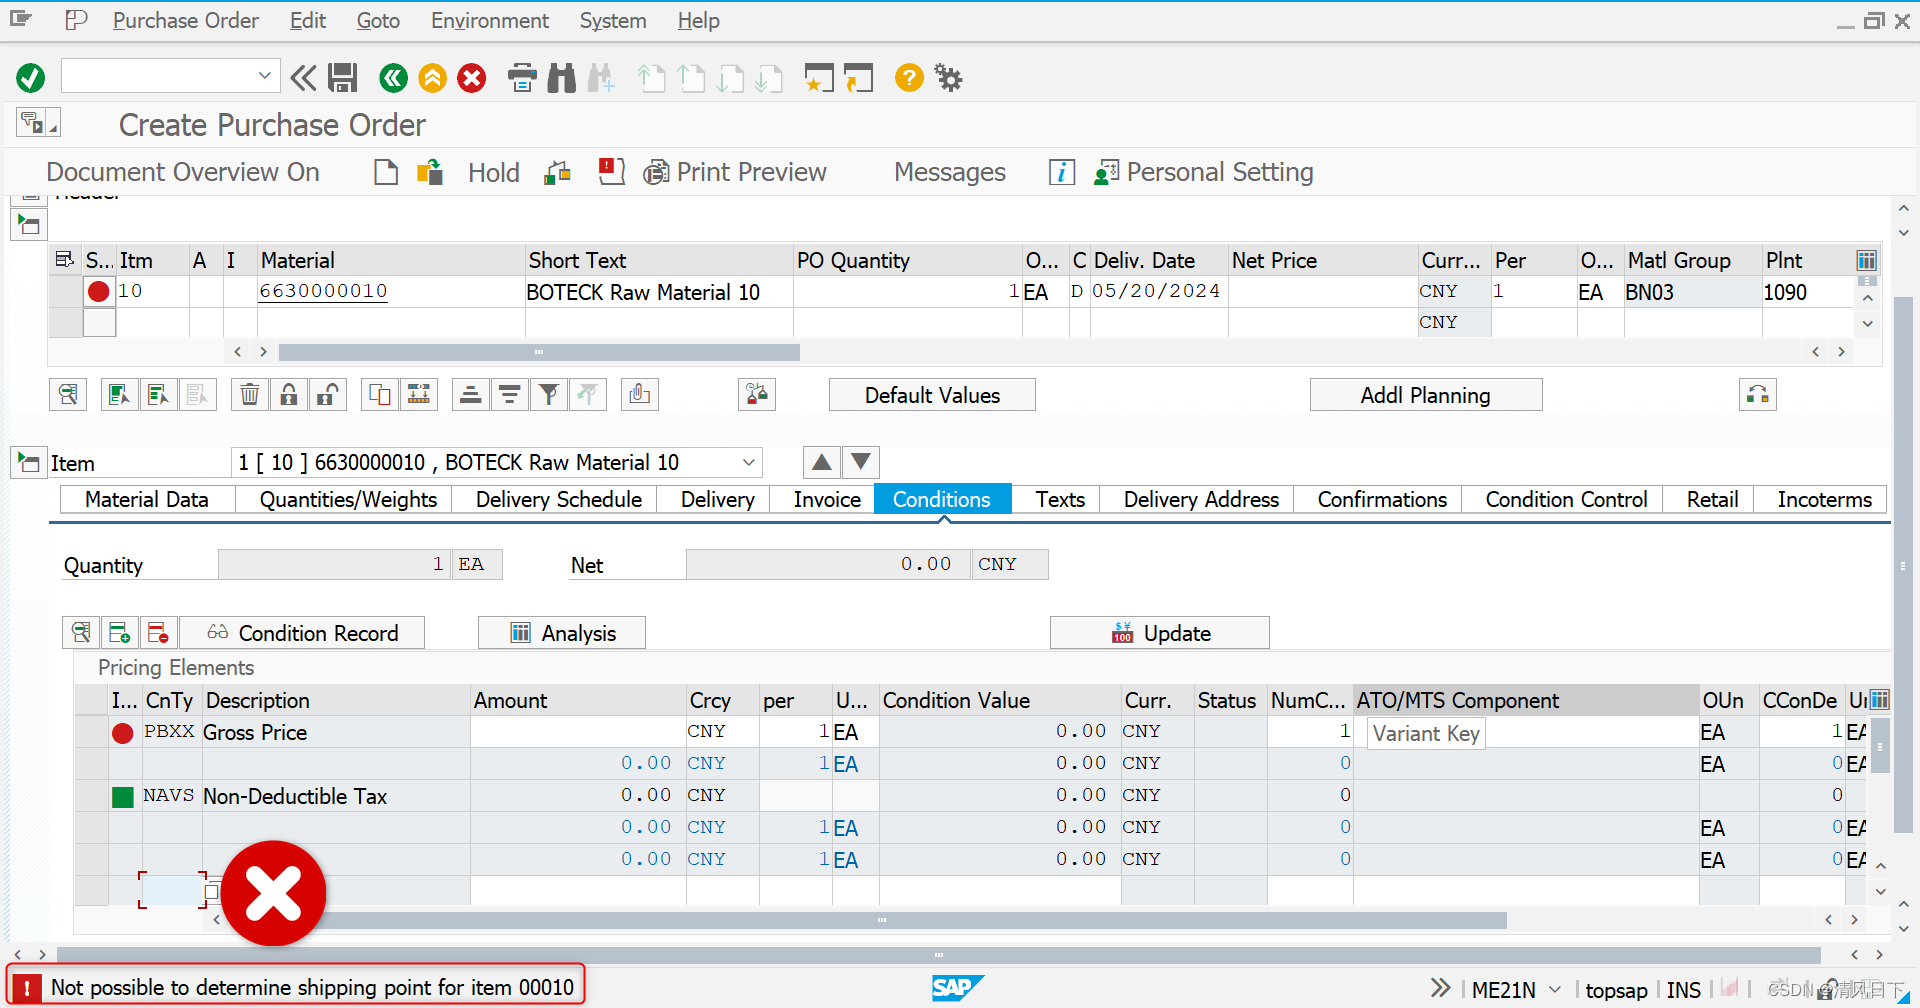Select the empty second item row selector
The width and height of the screenshot is (1920, 1008).
coord(66,323)
